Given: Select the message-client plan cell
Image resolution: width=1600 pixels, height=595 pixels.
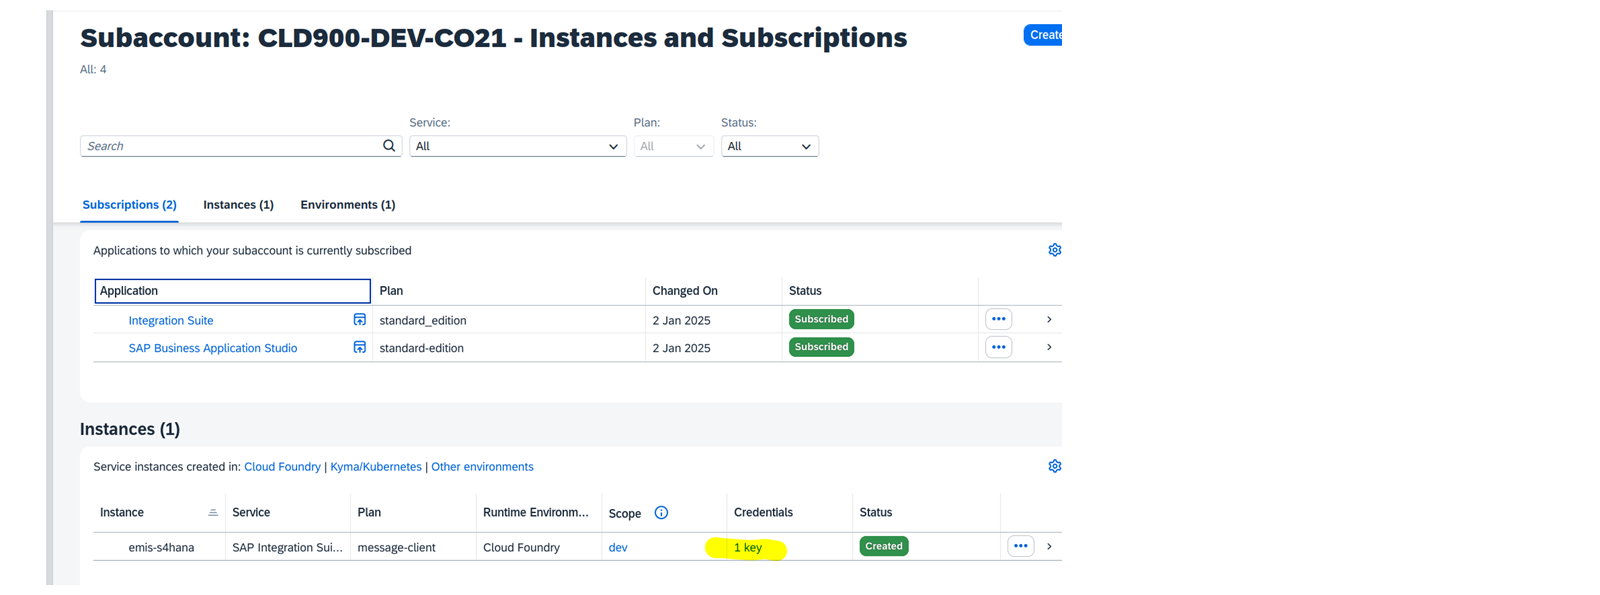Looking at the screenshot, I should pyautogui.click(x=396, y=548).
